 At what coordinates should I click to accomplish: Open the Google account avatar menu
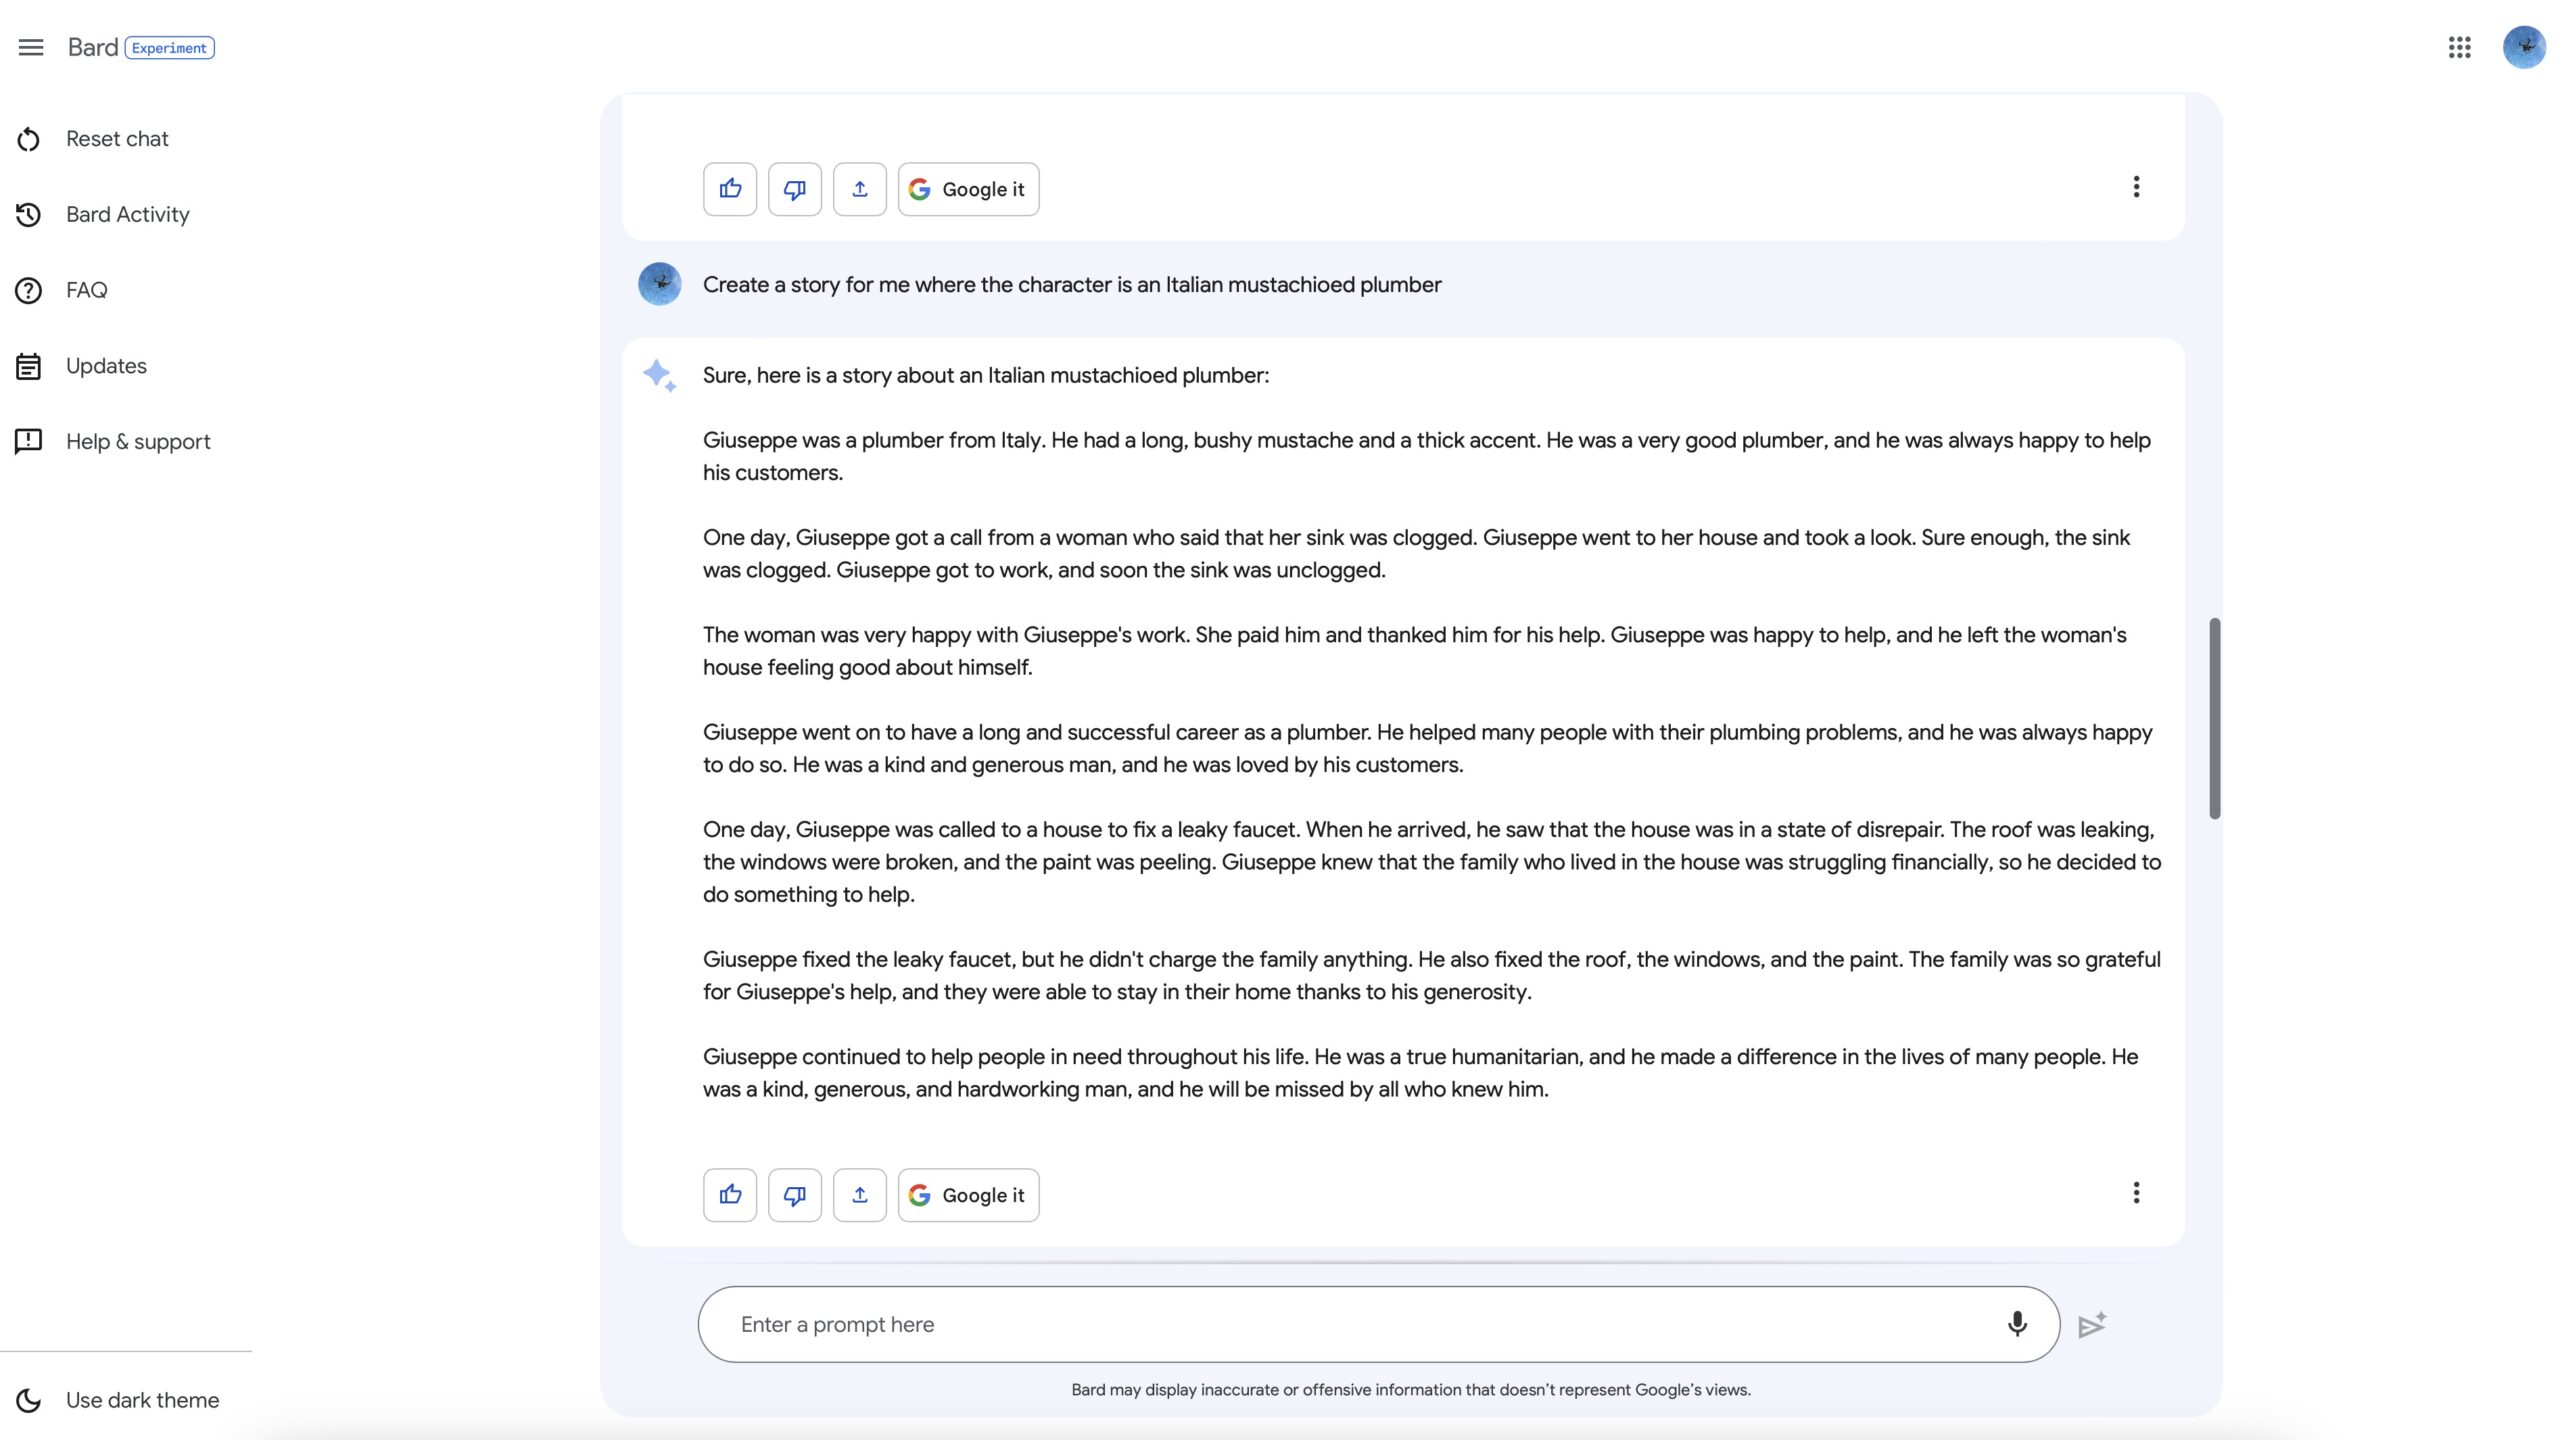click(2524, 47)
